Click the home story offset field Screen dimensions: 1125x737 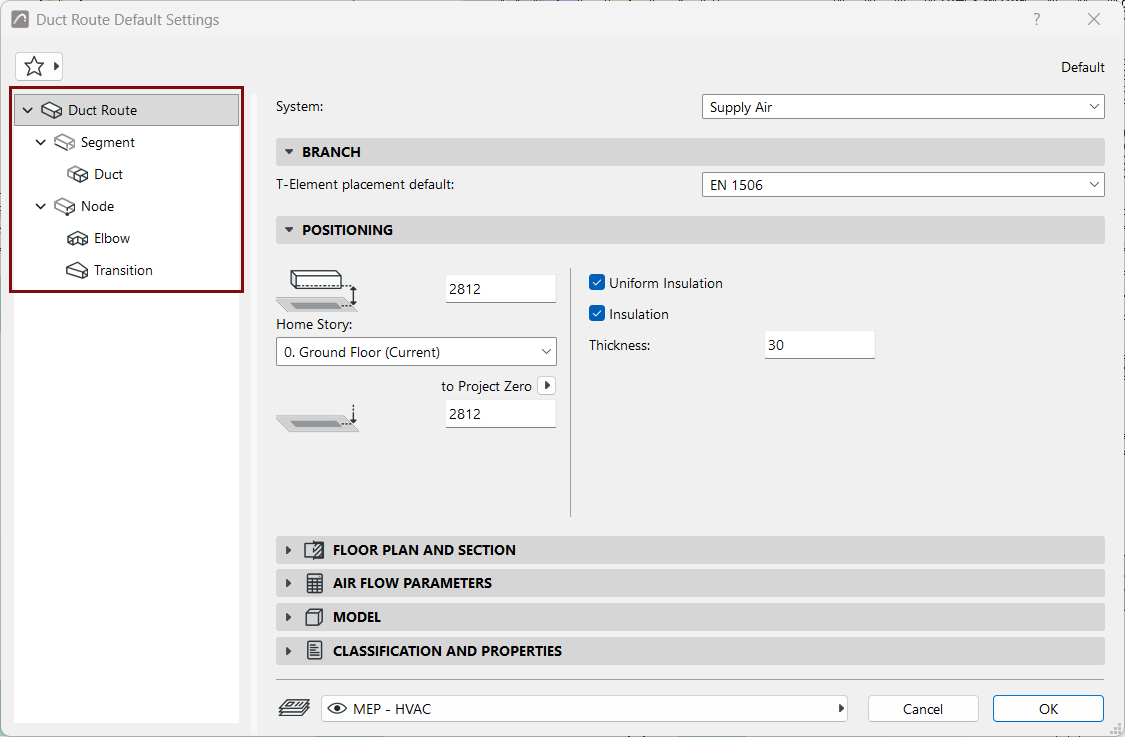[x=501, y=289]
